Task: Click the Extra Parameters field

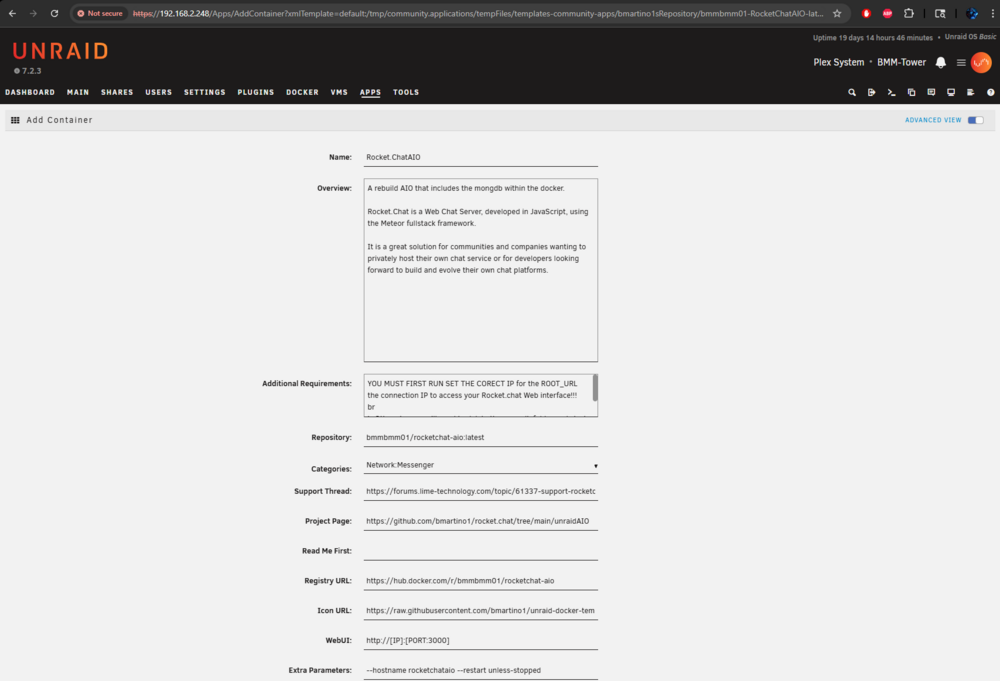Action: coord(480,670)
